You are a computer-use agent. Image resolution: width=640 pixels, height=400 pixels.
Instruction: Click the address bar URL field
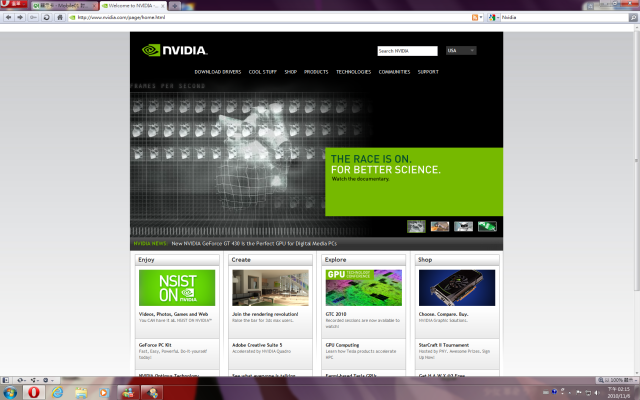click(x=269, y=18)
